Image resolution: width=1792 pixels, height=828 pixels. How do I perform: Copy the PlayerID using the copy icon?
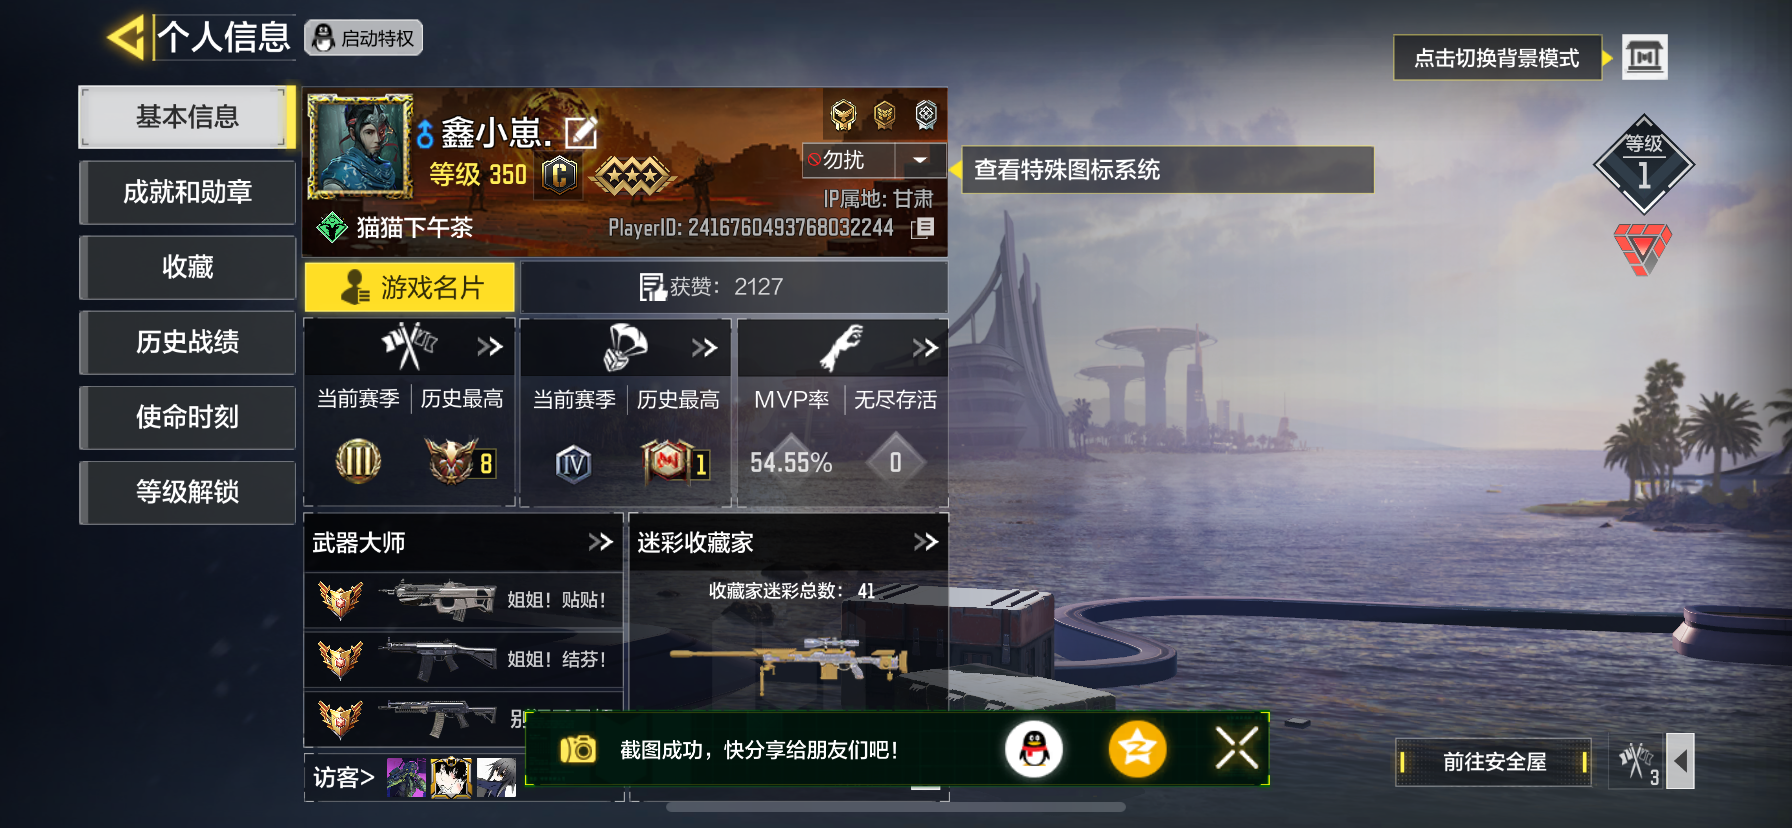[x=923, y=228]
